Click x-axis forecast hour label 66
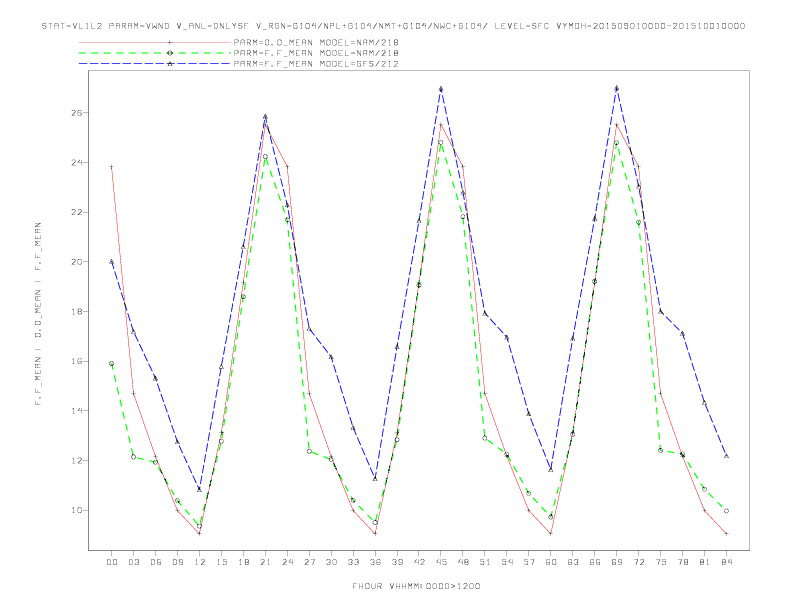The image size is (792, 612). pyautogui.click(x=595, y=562)
